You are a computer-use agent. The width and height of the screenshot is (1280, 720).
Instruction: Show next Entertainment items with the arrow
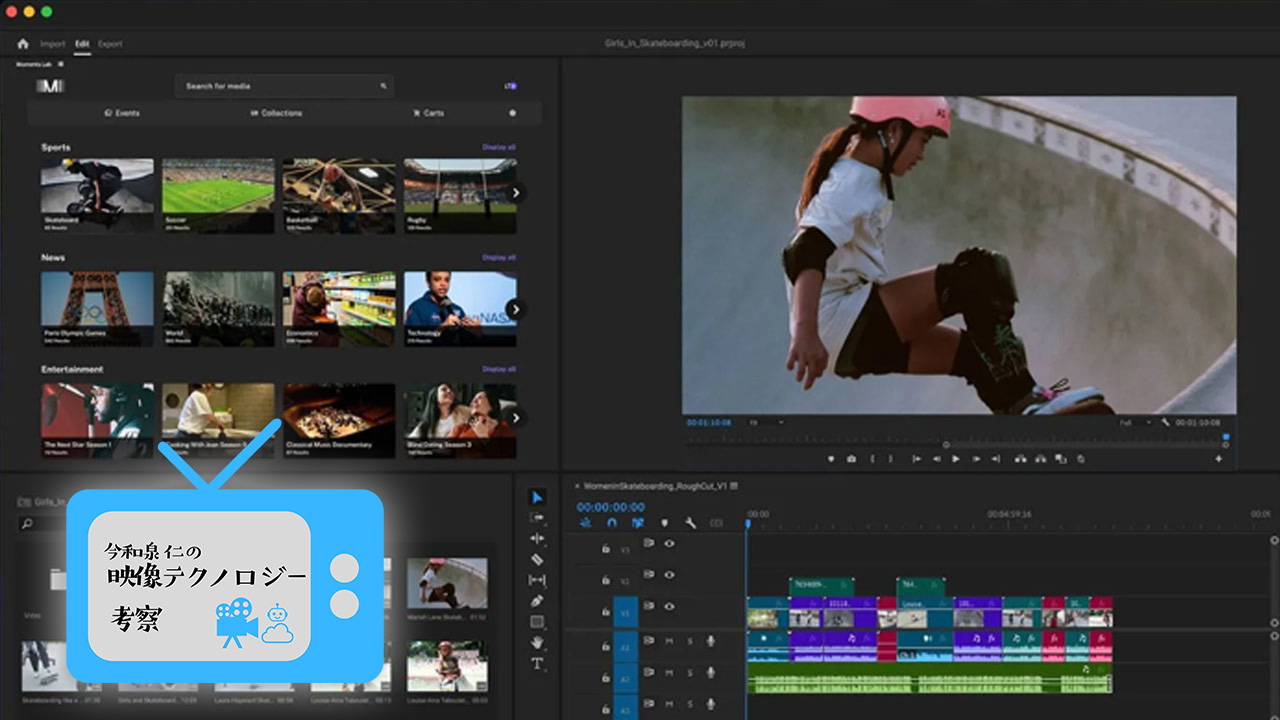(x=515, y=418)
